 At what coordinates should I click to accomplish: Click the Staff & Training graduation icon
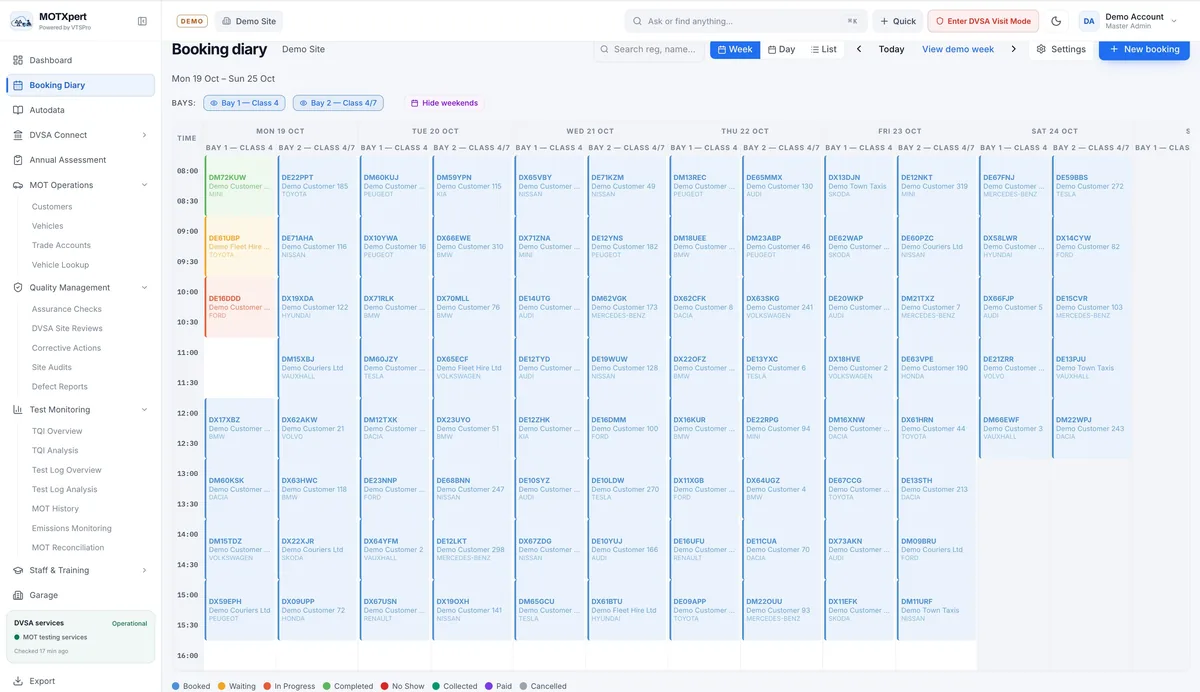18,570
